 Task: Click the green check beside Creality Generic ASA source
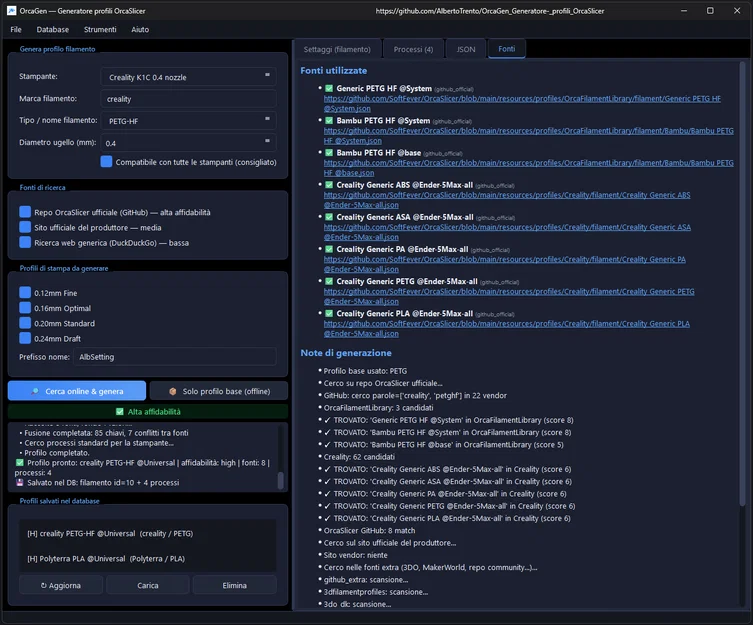(329, 217)
